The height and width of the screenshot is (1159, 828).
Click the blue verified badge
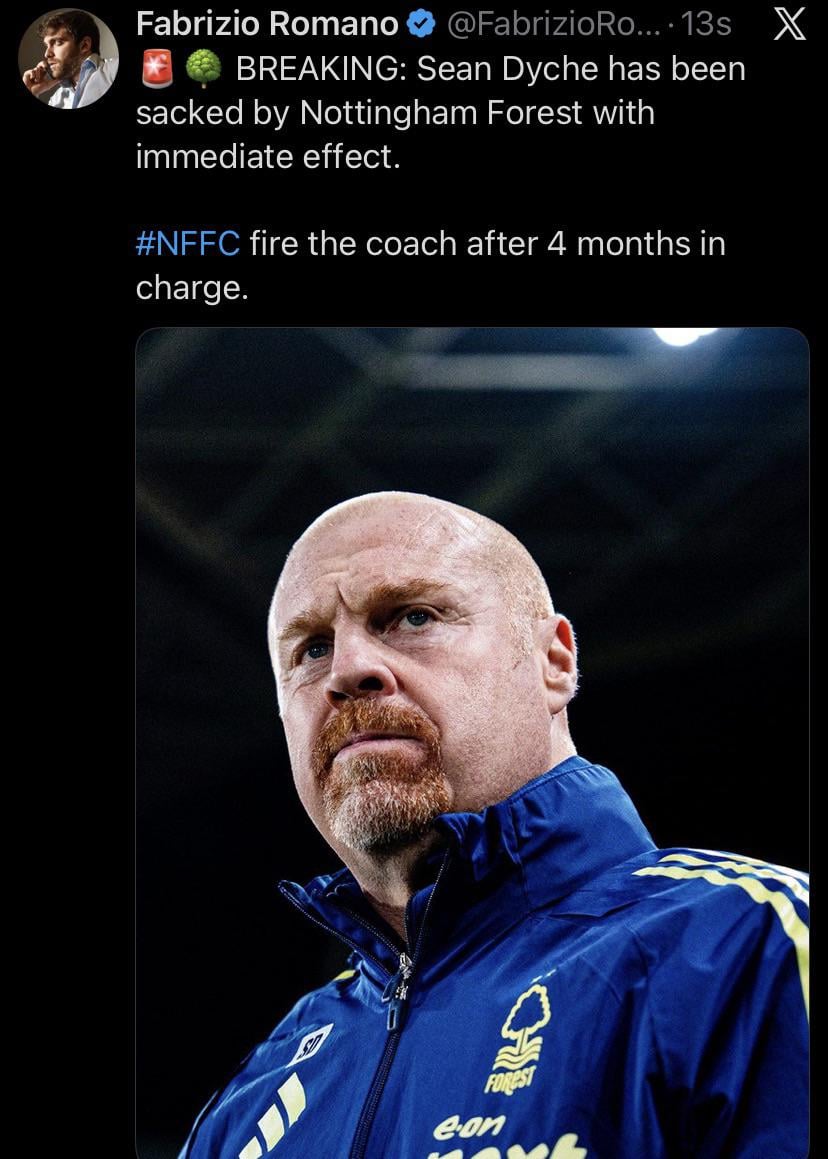[x=422, y=25]
